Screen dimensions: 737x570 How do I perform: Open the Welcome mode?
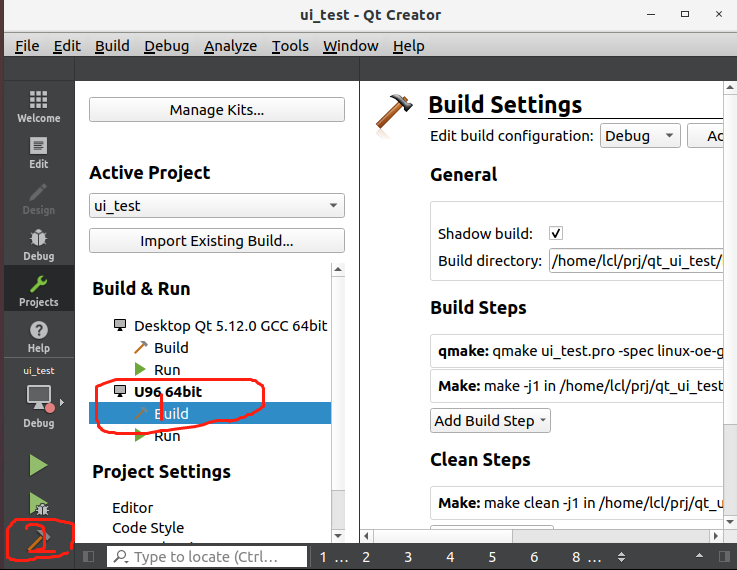(x=39, y=107)
